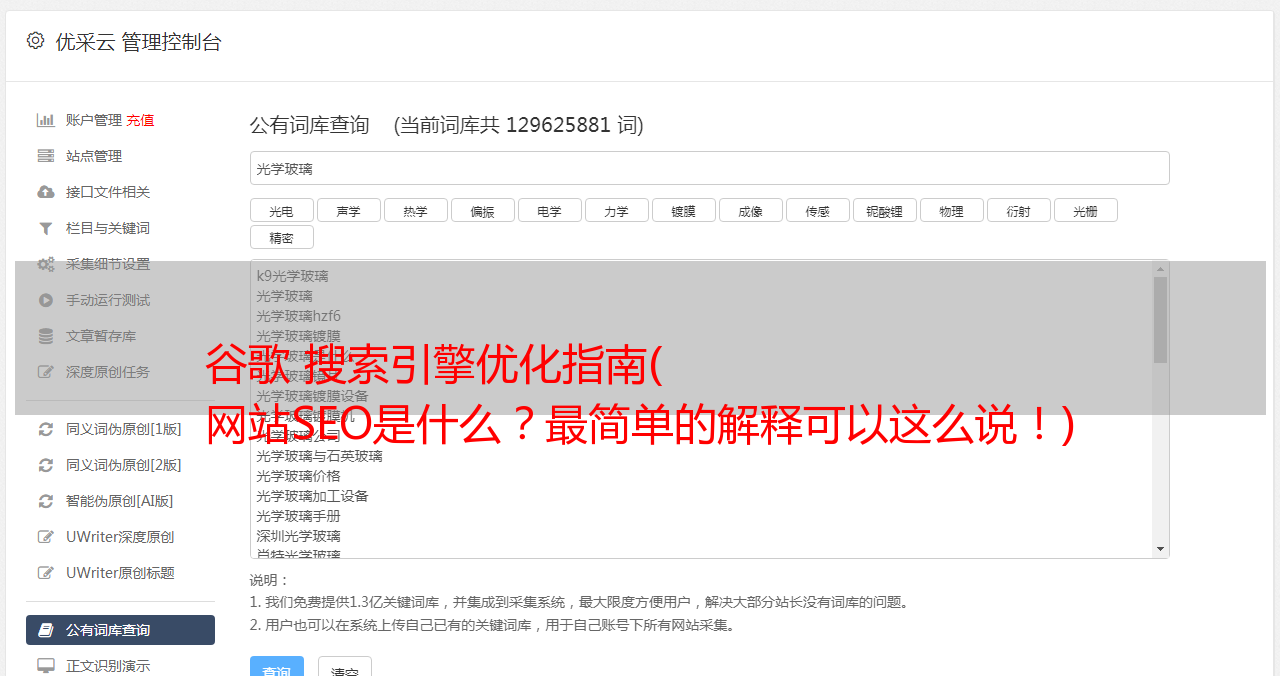Click the cloud upload icon for 接口文件相关
This screenshot has width=1280, height=676.
coord(46,192)
